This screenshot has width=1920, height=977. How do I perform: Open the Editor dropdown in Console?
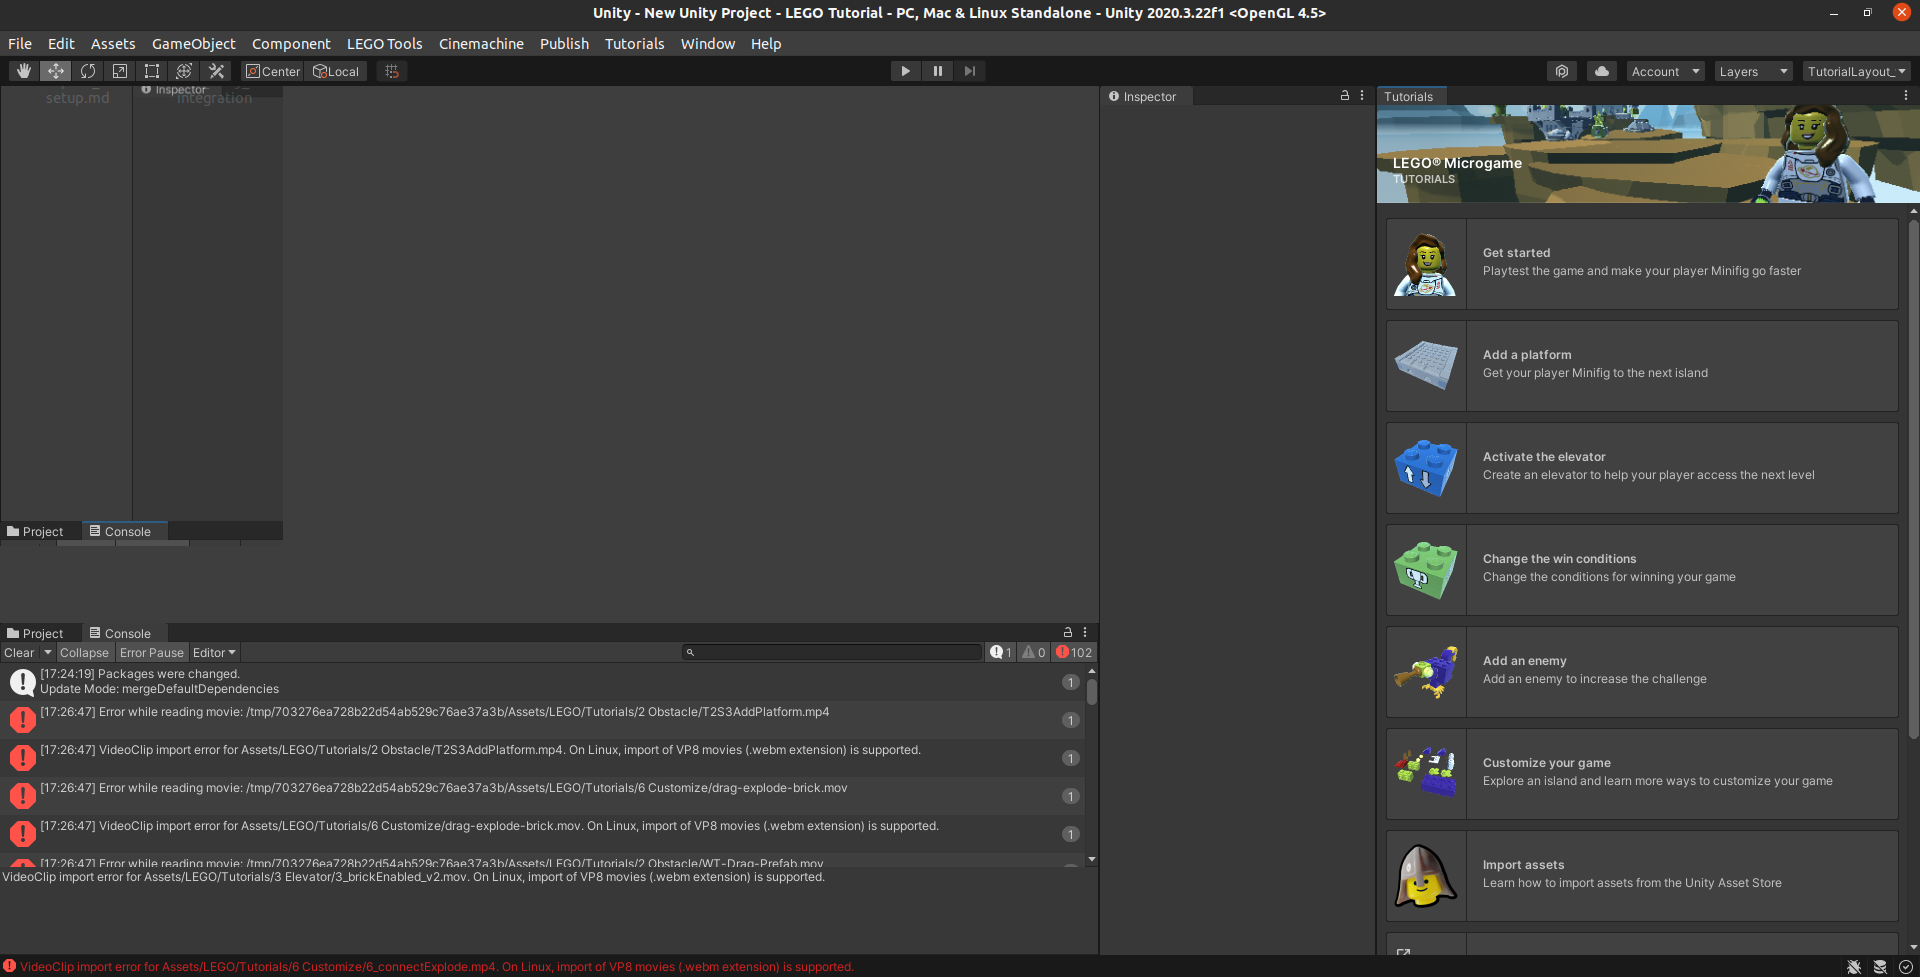click(214, 653)
